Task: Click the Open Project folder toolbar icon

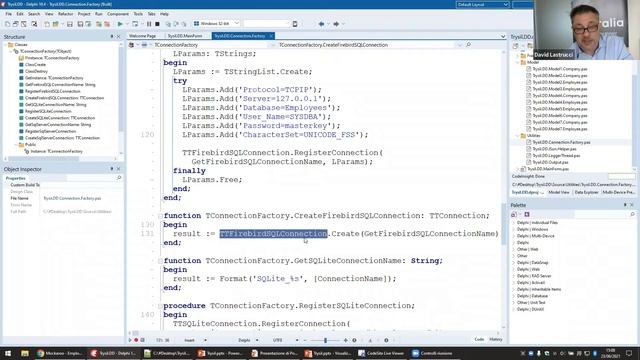Action: point(56,24)
